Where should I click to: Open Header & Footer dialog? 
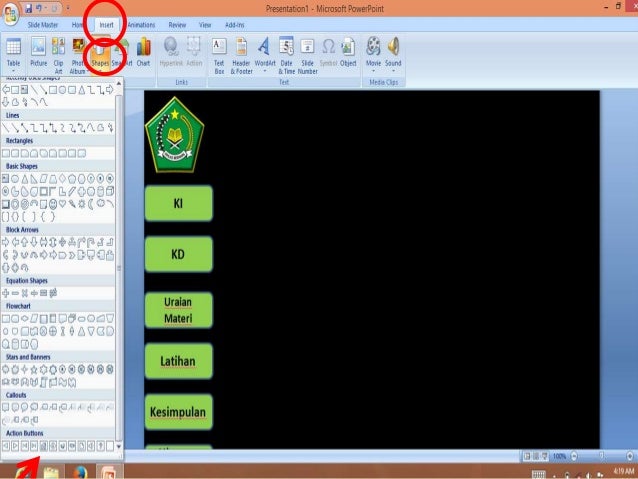241,56
